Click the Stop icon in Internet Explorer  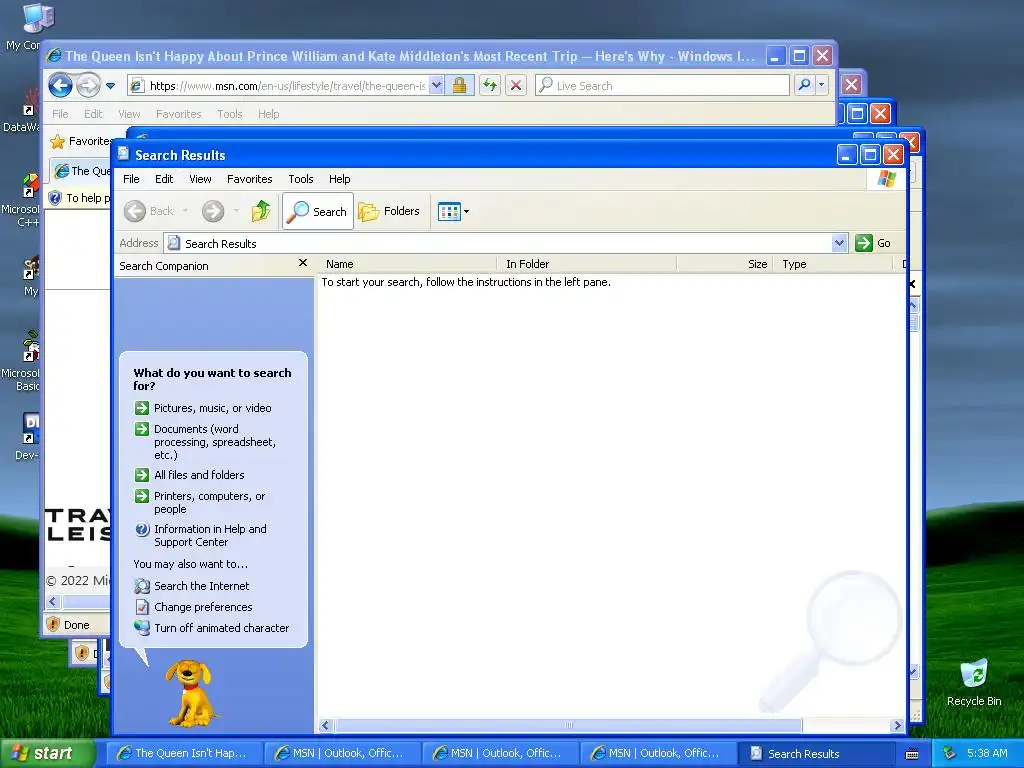pyautogui.click(x=516, y=86)
